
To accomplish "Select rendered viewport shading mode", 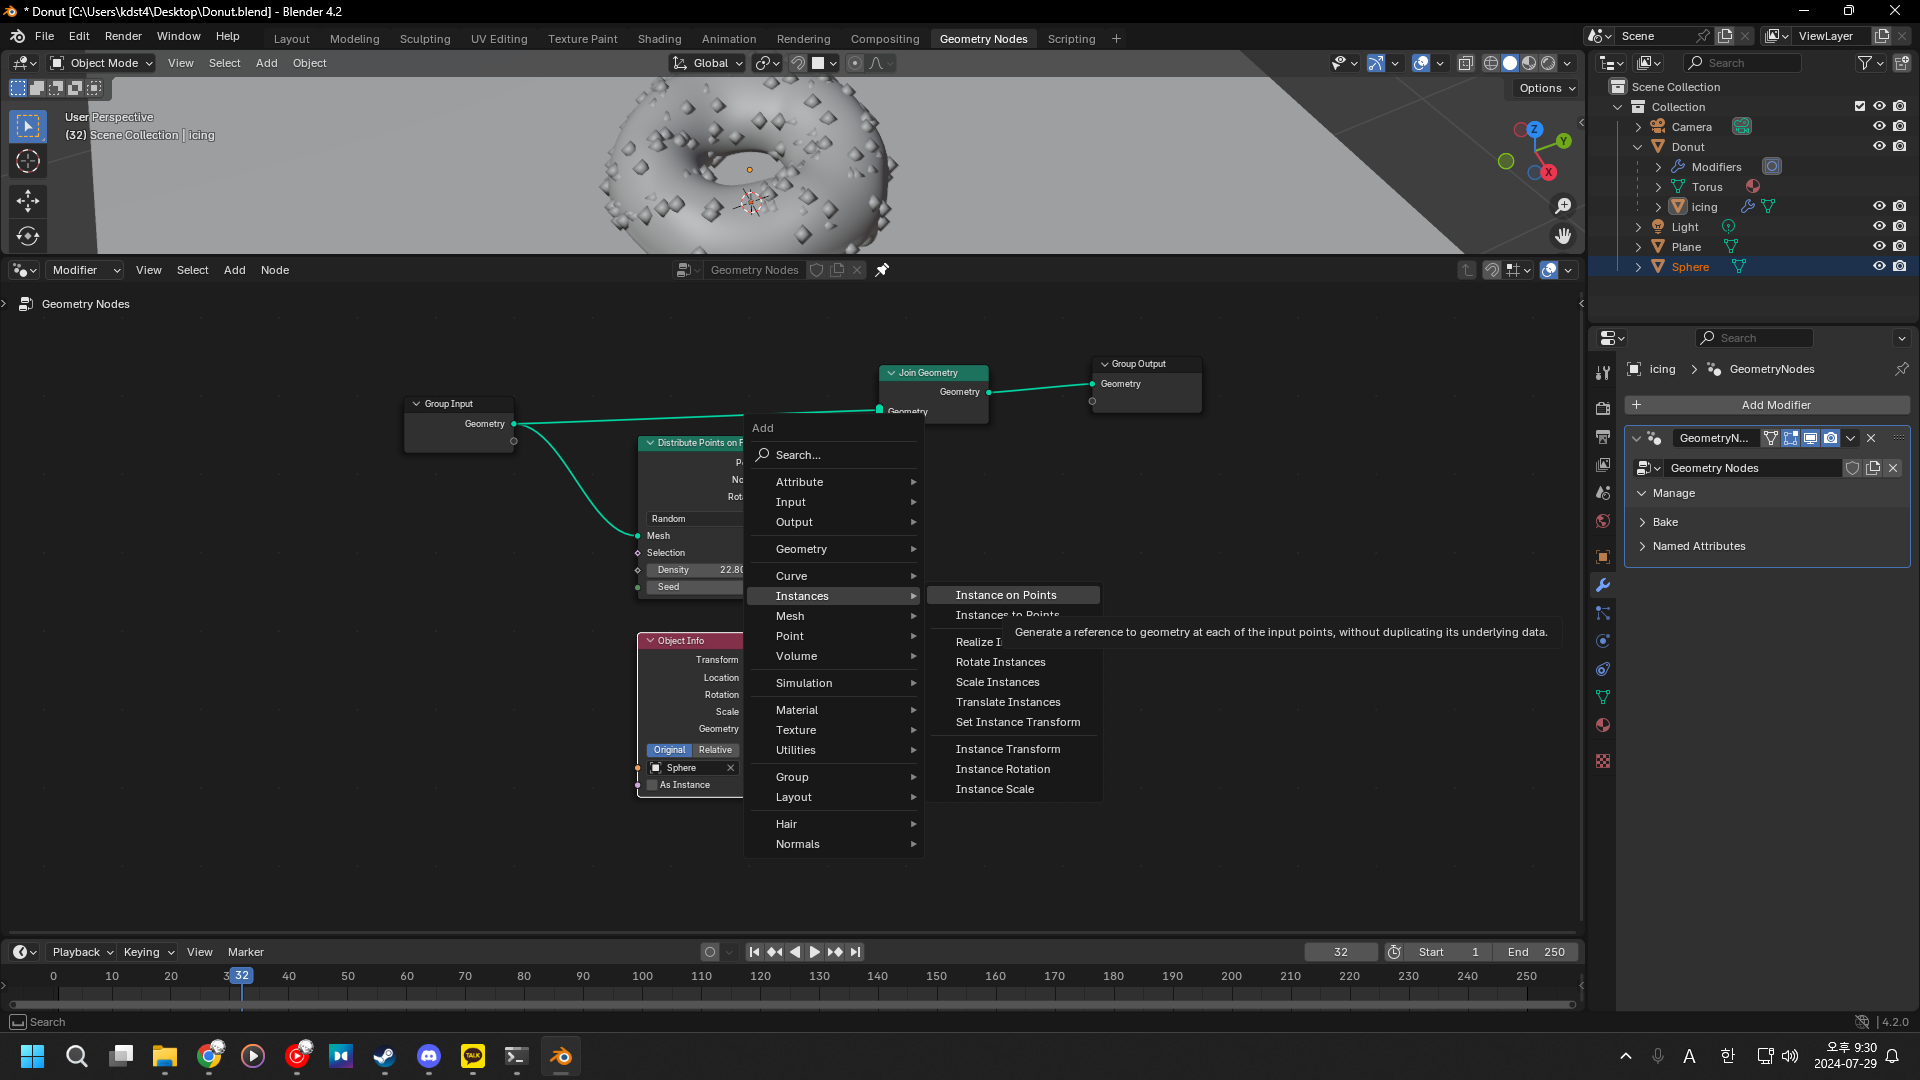I will point(1548,63).
